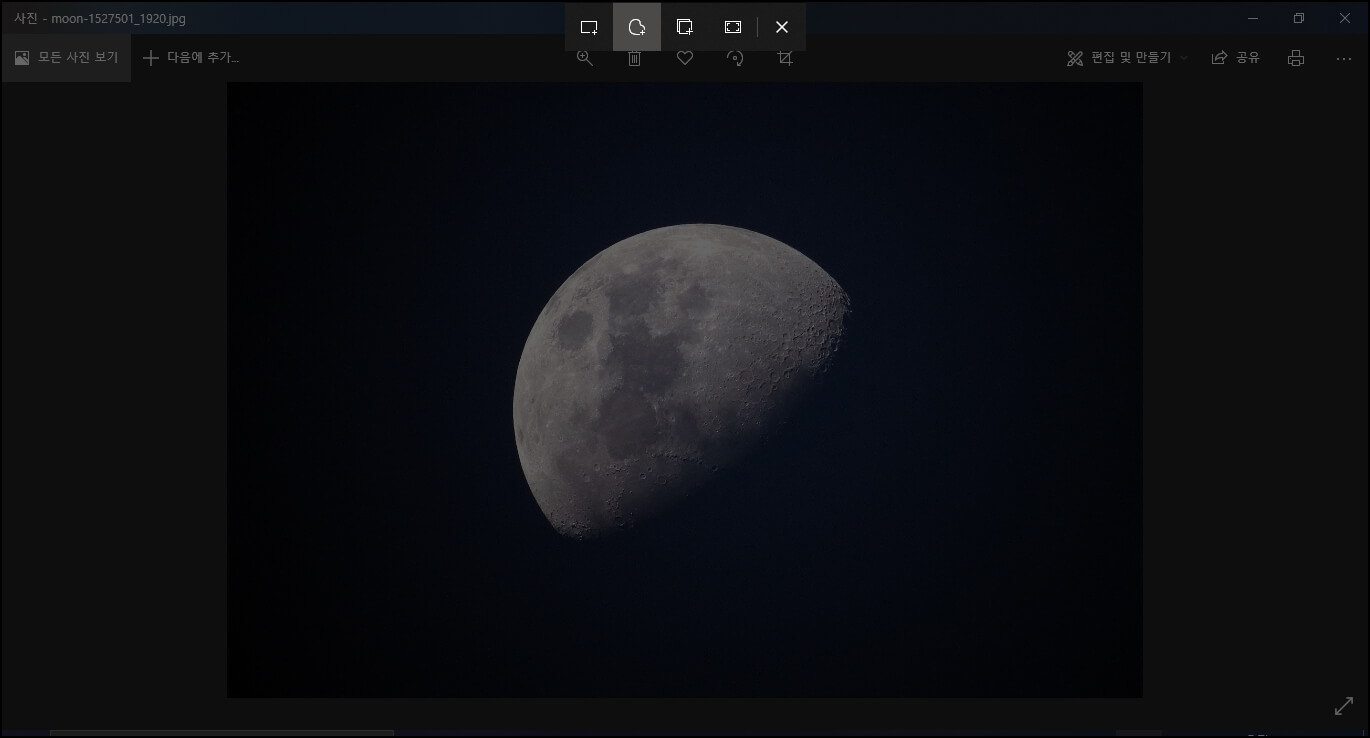This screenshot has width=1370, height=738.
Task: Choose the window snip mode
Action: tap(685, 27)
